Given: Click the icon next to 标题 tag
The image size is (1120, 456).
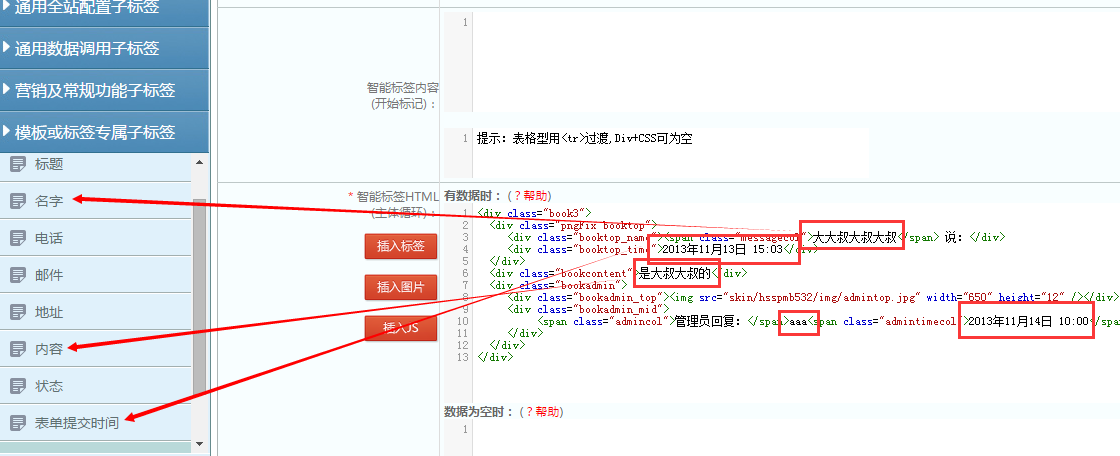Looking at the screenshot, I should coord(17,164).
